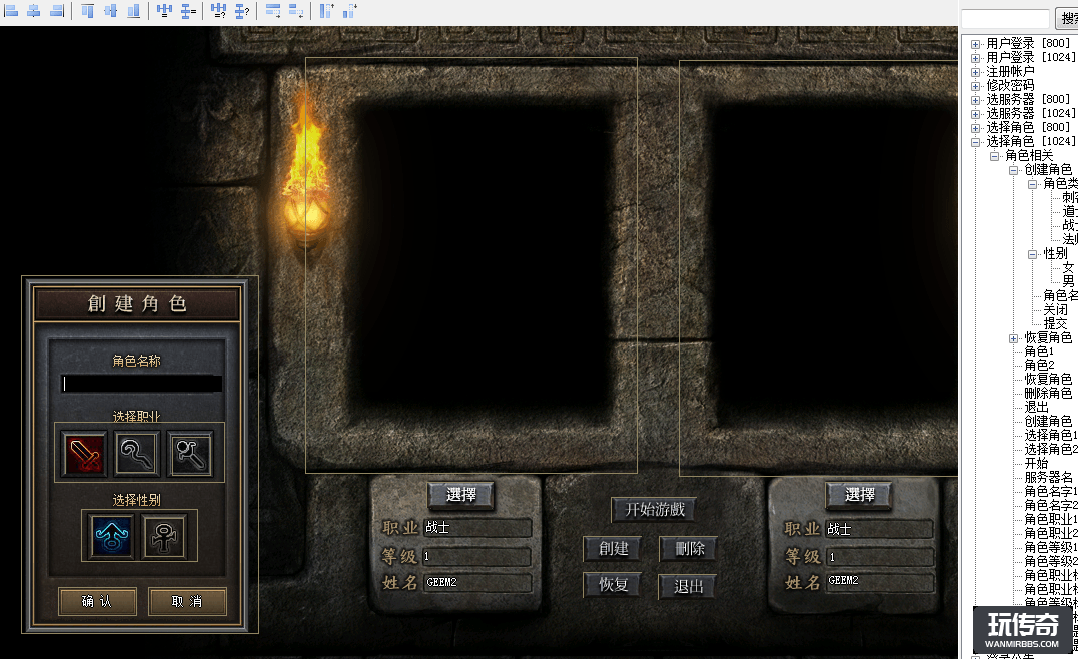Select the curved staff wizard class icon

click(x=138, y=454)
